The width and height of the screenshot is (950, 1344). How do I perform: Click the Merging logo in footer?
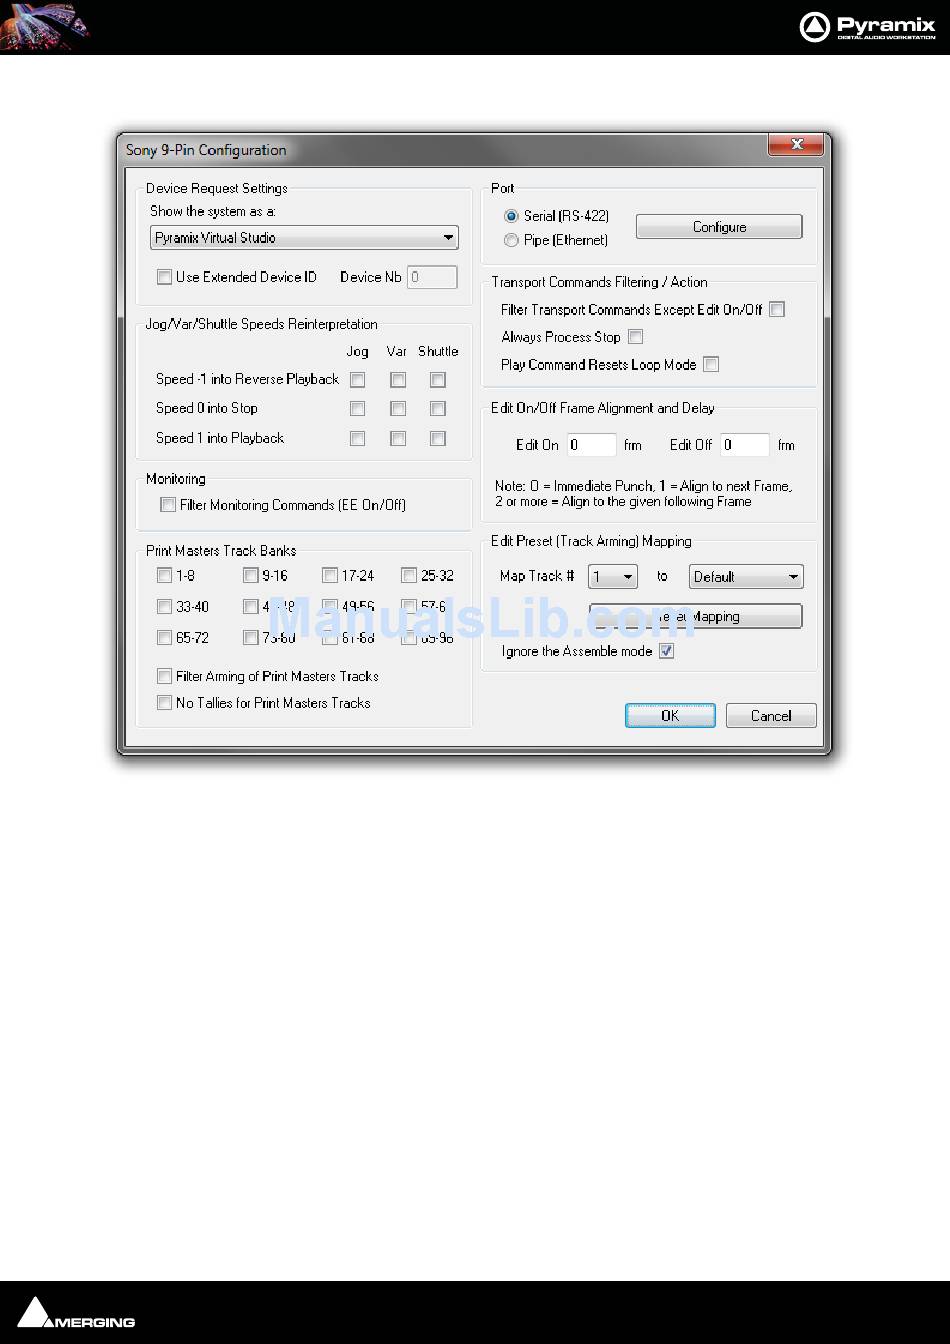click(76, 1313)
